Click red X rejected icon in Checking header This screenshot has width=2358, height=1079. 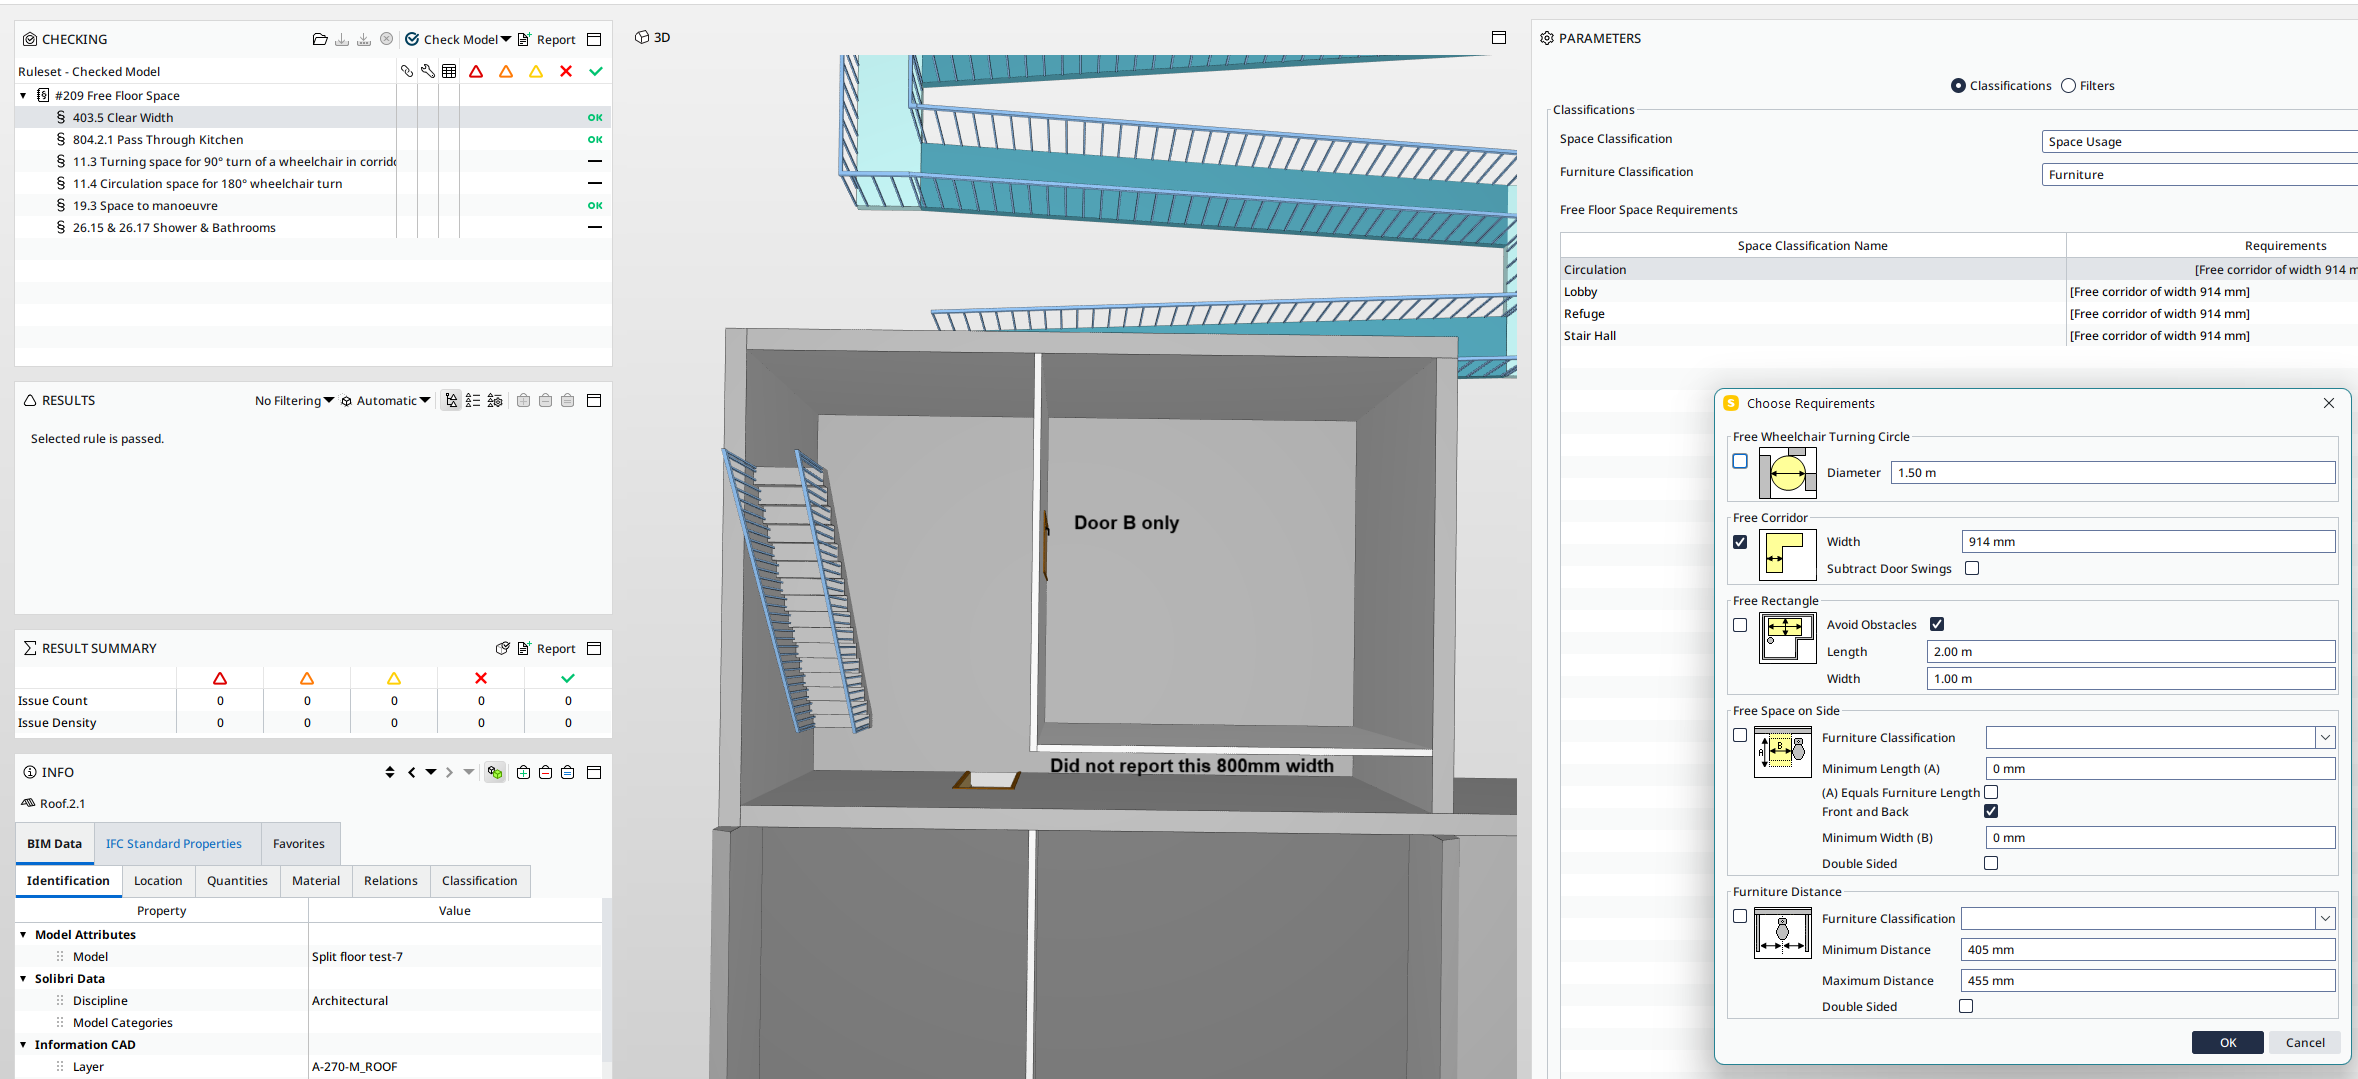pyautogui.click(x=566, y=71)
